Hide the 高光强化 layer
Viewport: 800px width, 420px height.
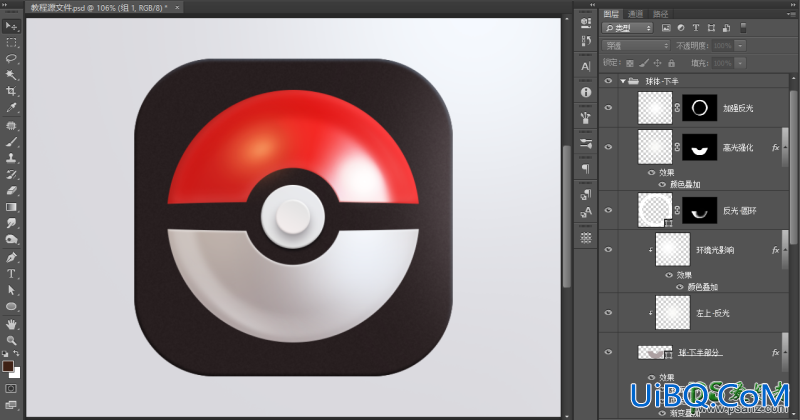click(608, 147)
